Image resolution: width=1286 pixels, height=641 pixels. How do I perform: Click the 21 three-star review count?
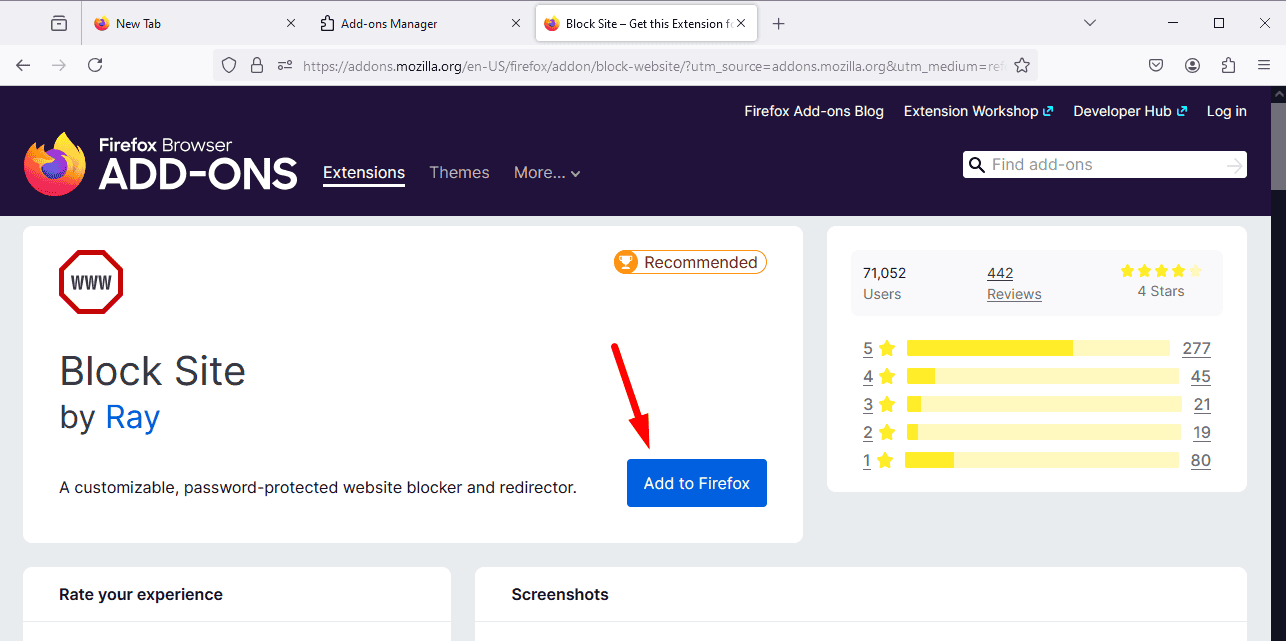1202,404
